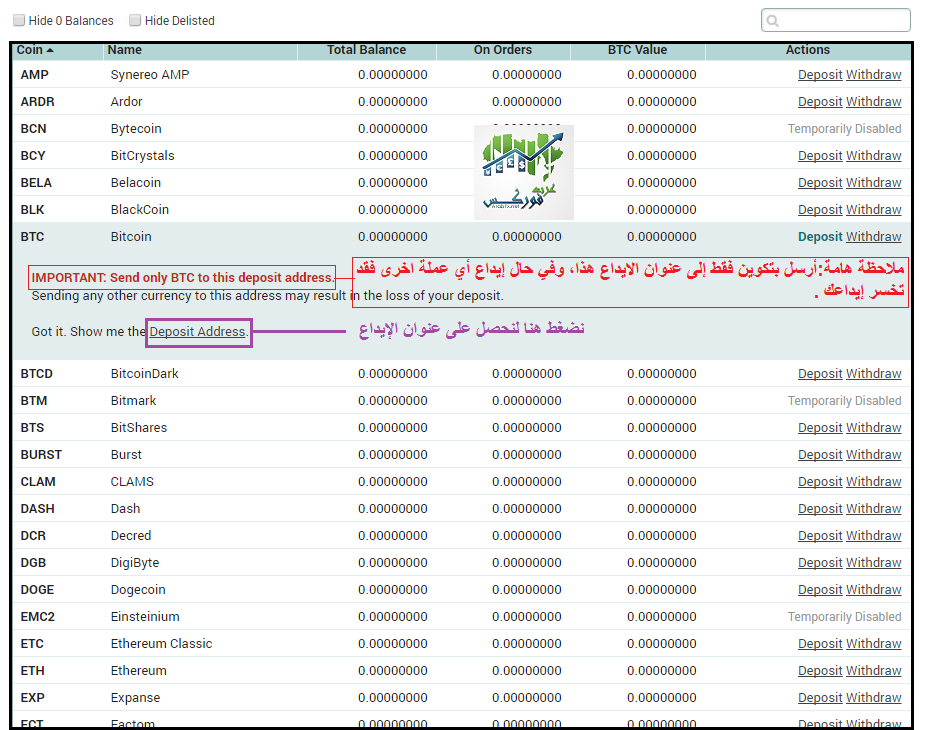The width and height of the screenshot is (926, 730).
Task: Click Withdraw in the Ardor row
Action: [x=874, y=102]
